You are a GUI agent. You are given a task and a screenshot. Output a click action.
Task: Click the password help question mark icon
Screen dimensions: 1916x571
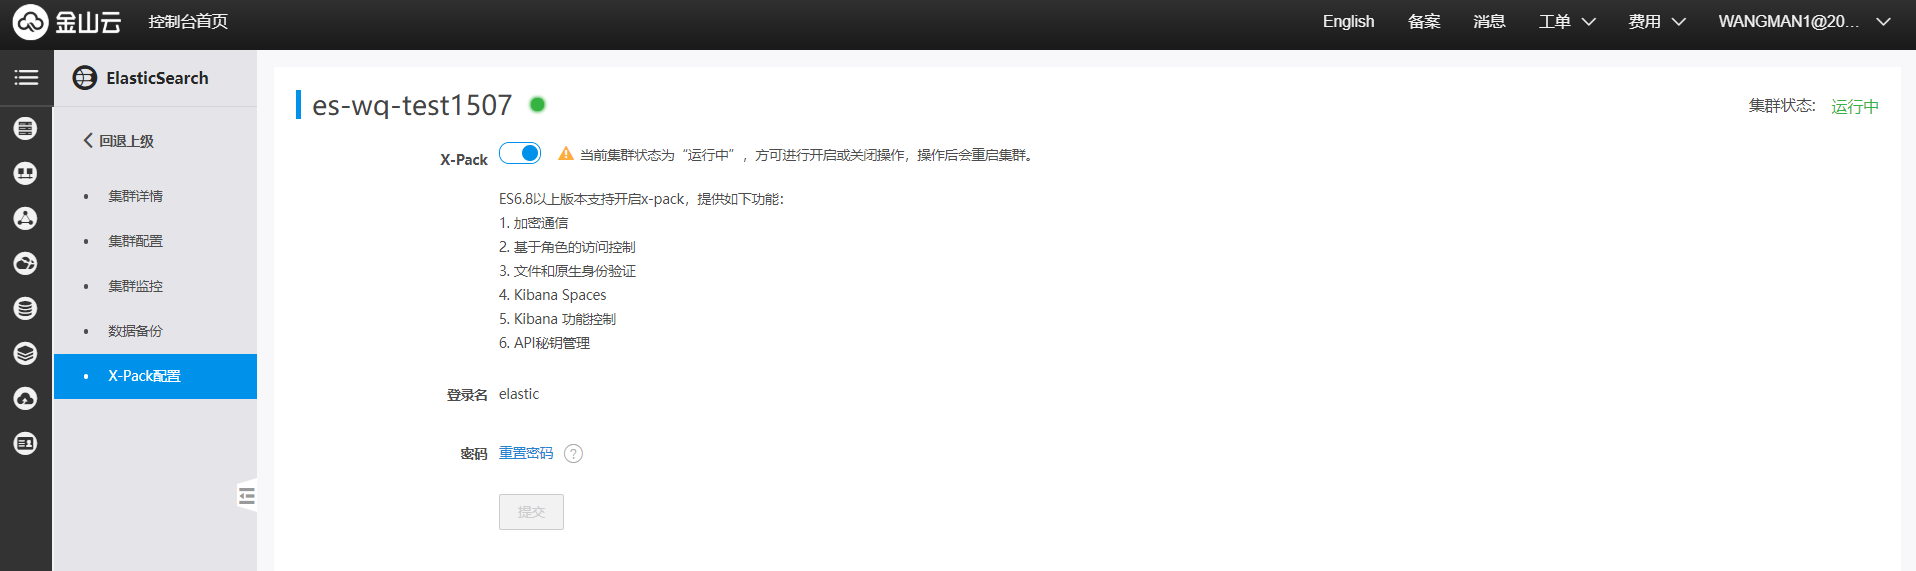point(573,454)
